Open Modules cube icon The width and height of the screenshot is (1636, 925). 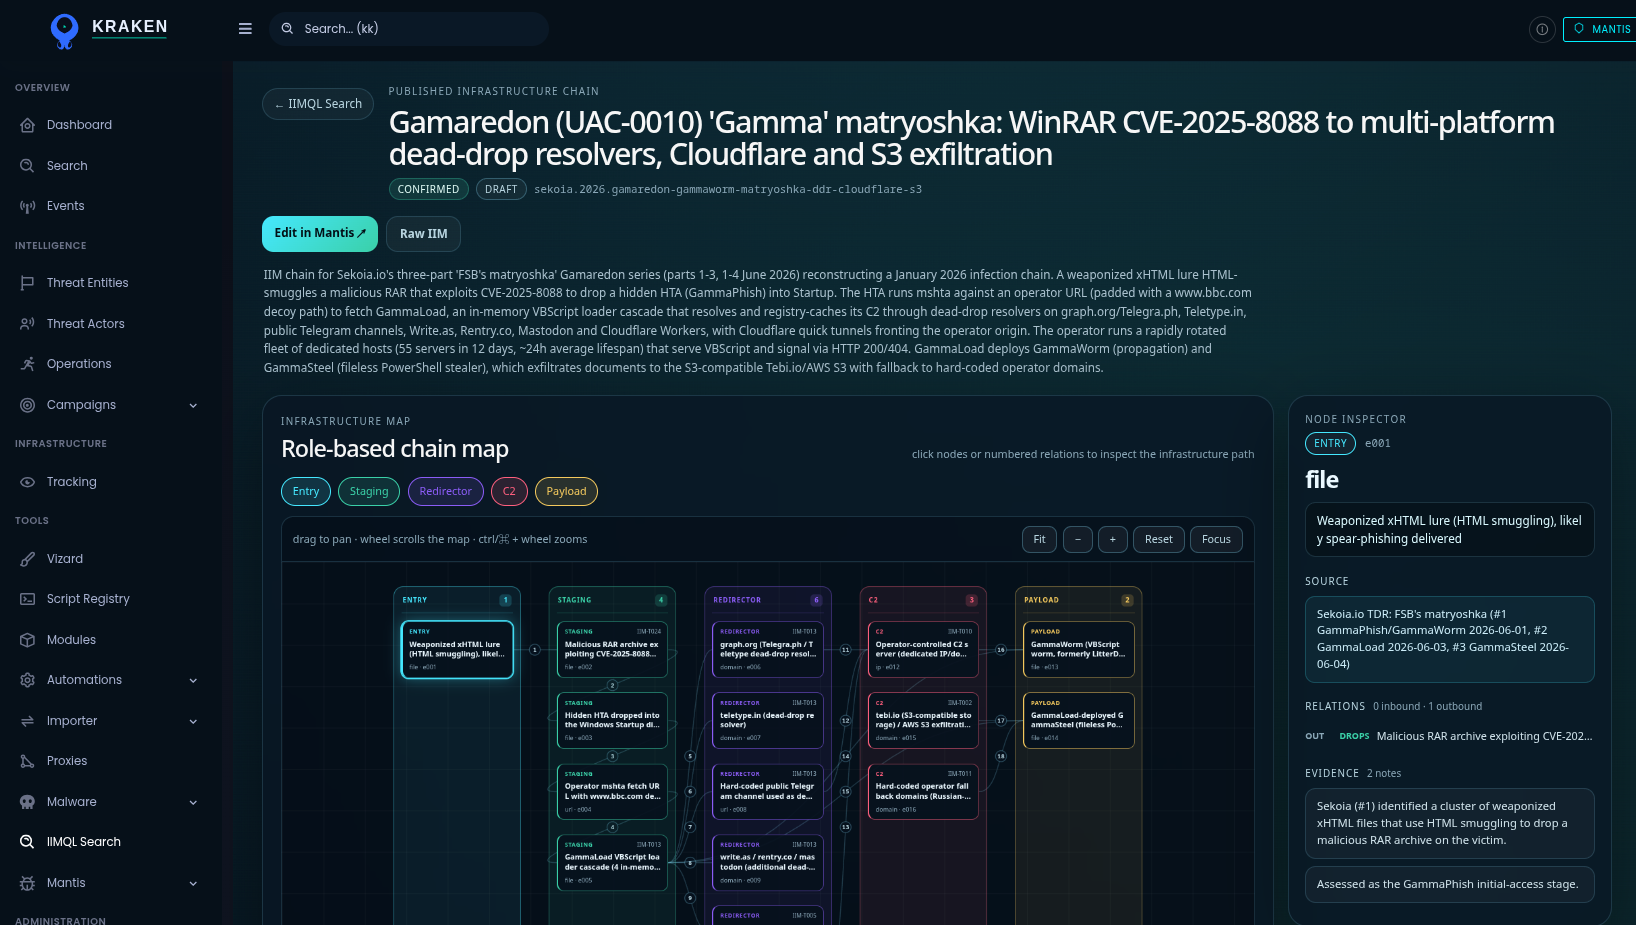[x=28, y=640]
